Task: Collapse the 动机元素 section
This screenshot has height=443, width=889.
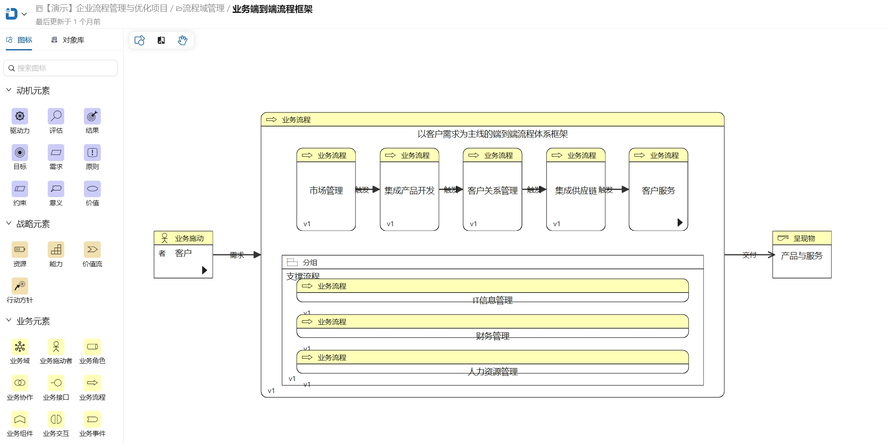Action: point(9,91)
